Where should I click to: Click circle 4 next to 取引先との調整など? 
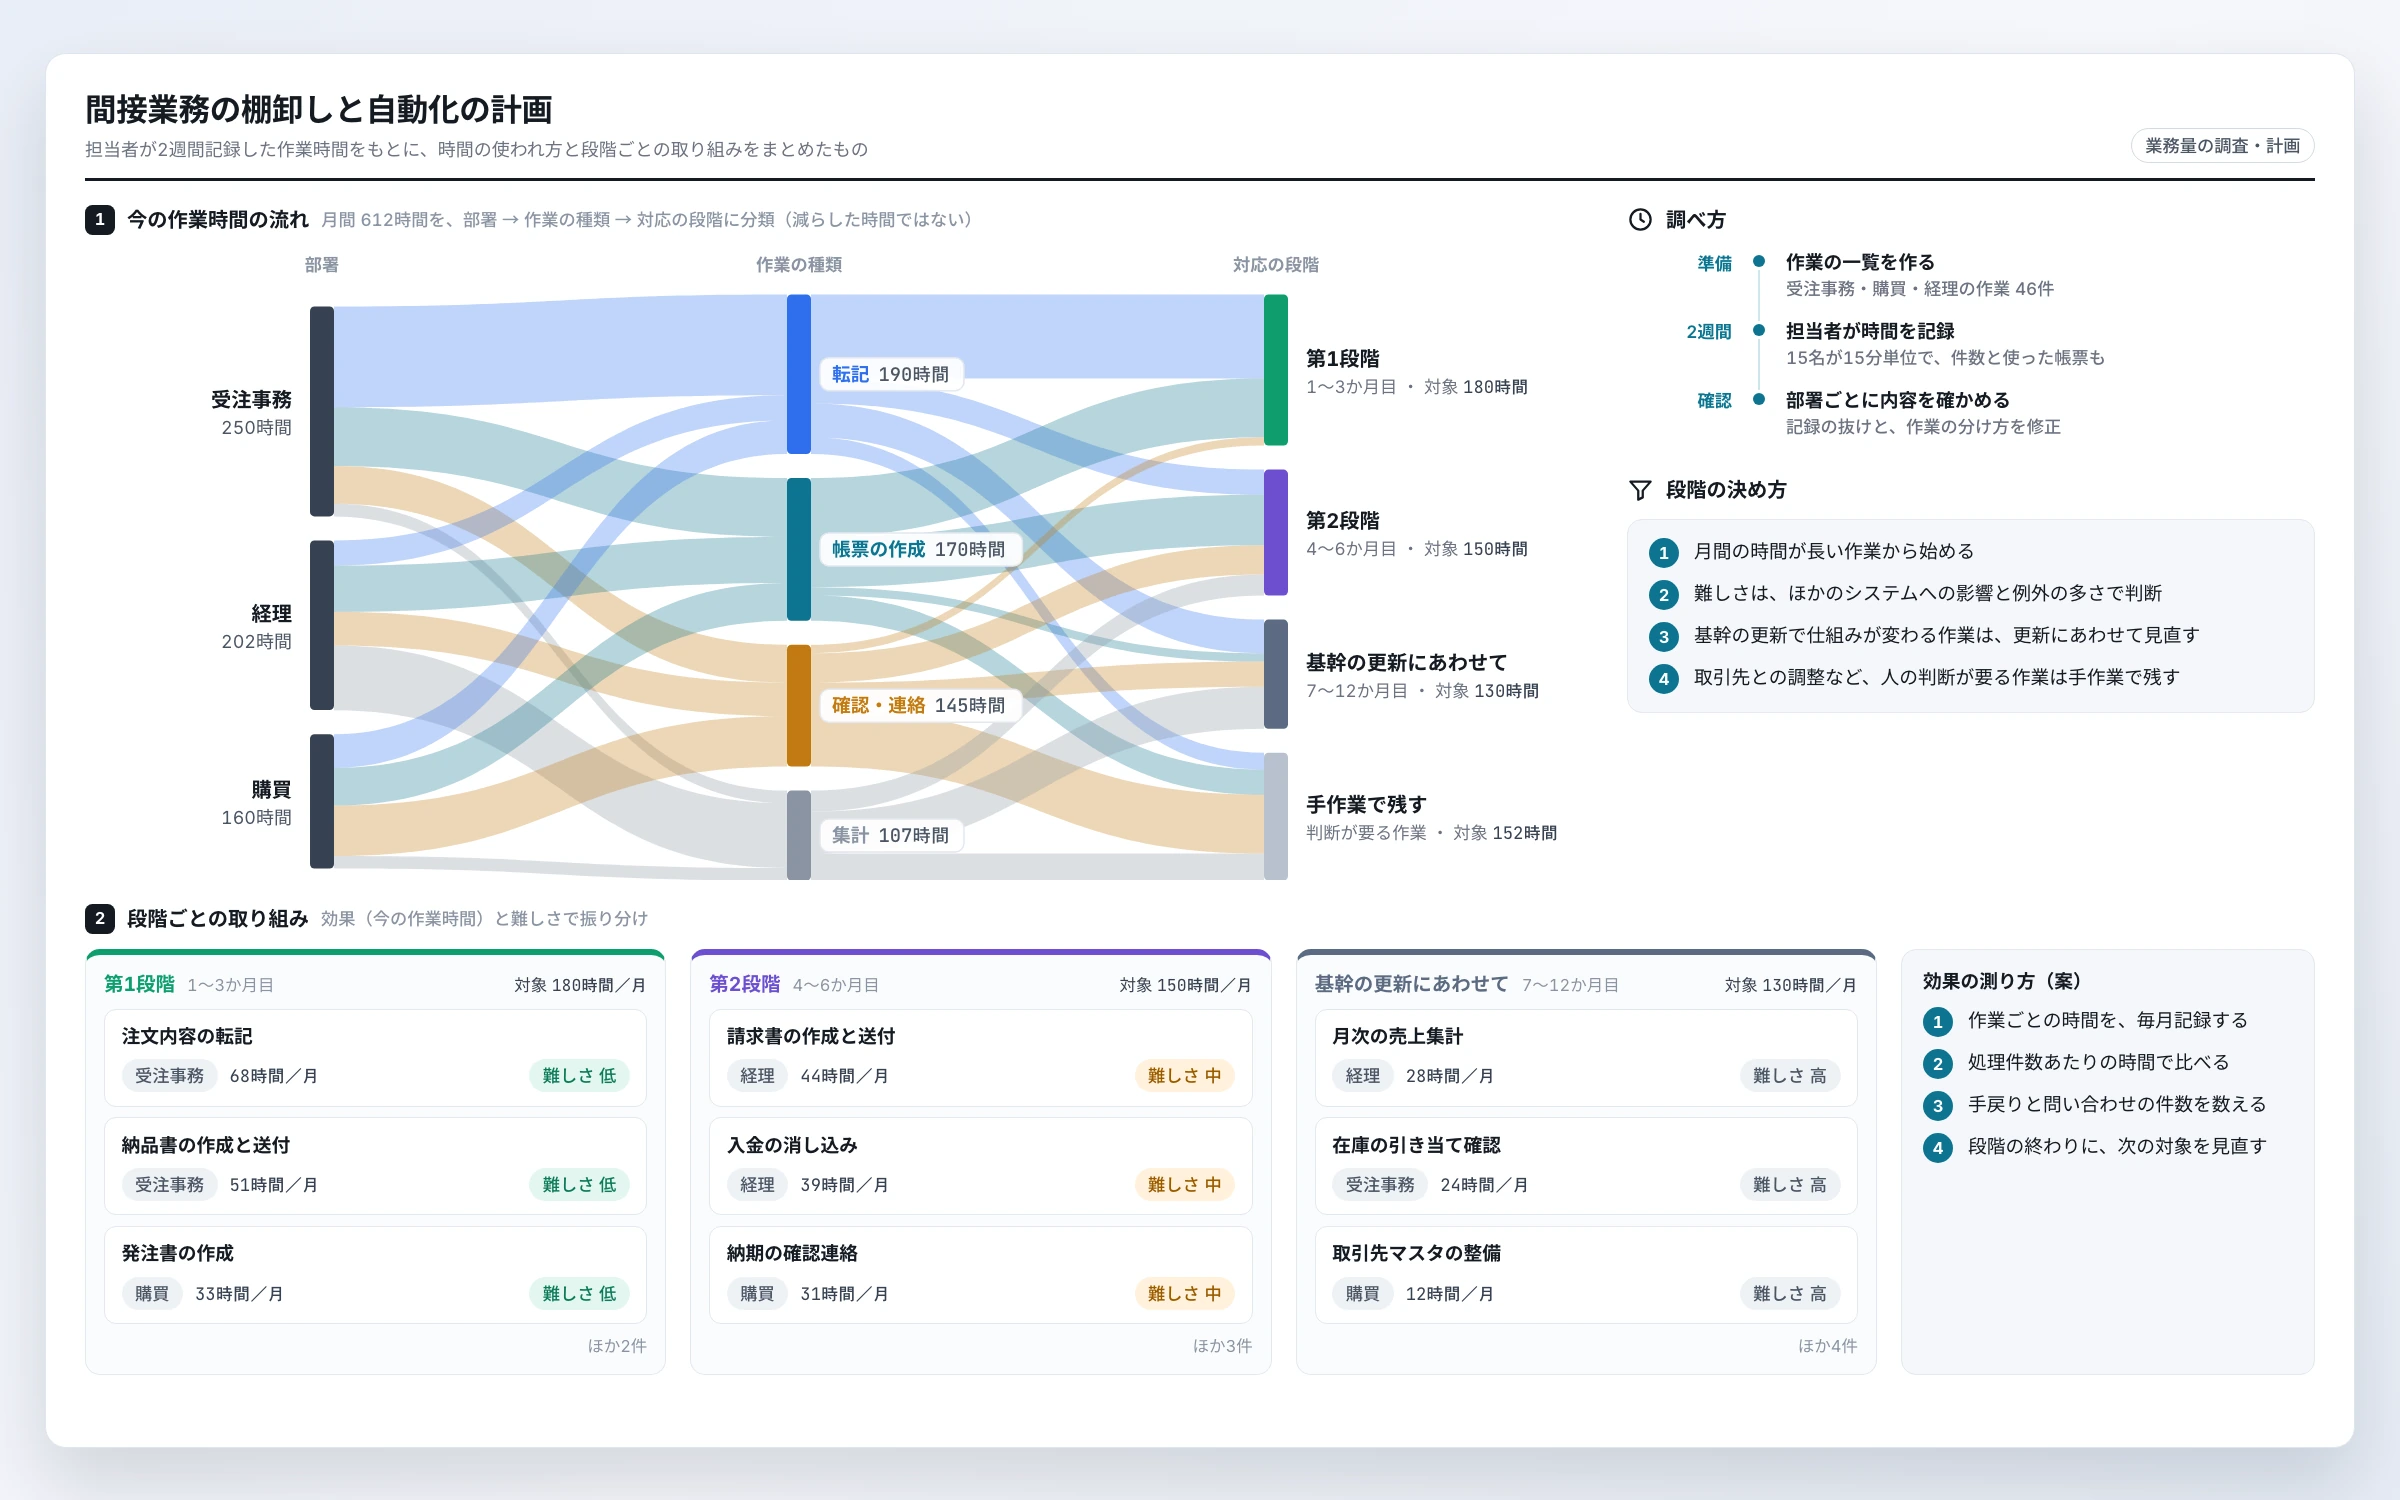1664,678
